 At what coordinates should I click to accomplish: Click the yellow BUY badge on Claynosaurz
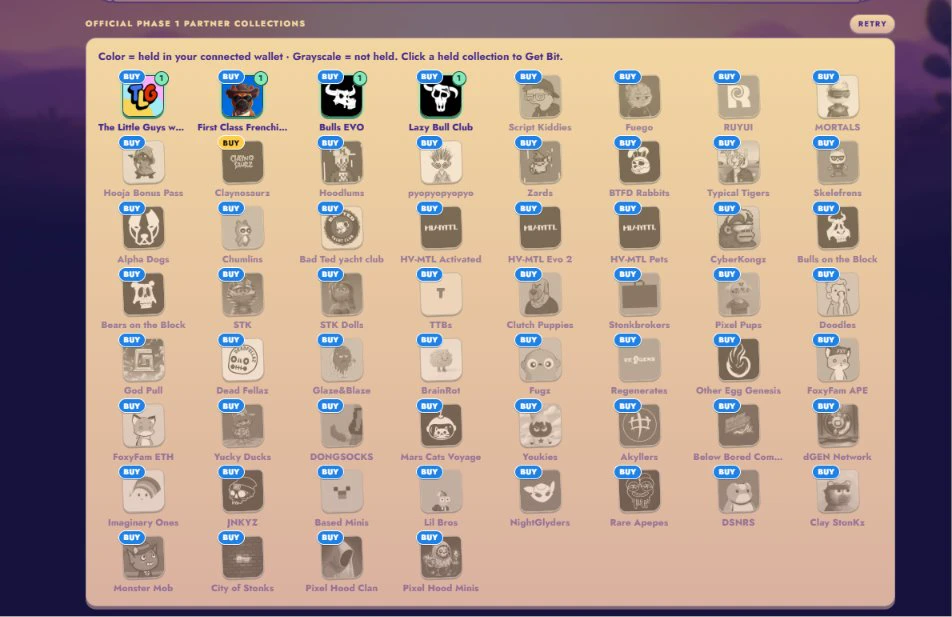click(x=231, y=143)
